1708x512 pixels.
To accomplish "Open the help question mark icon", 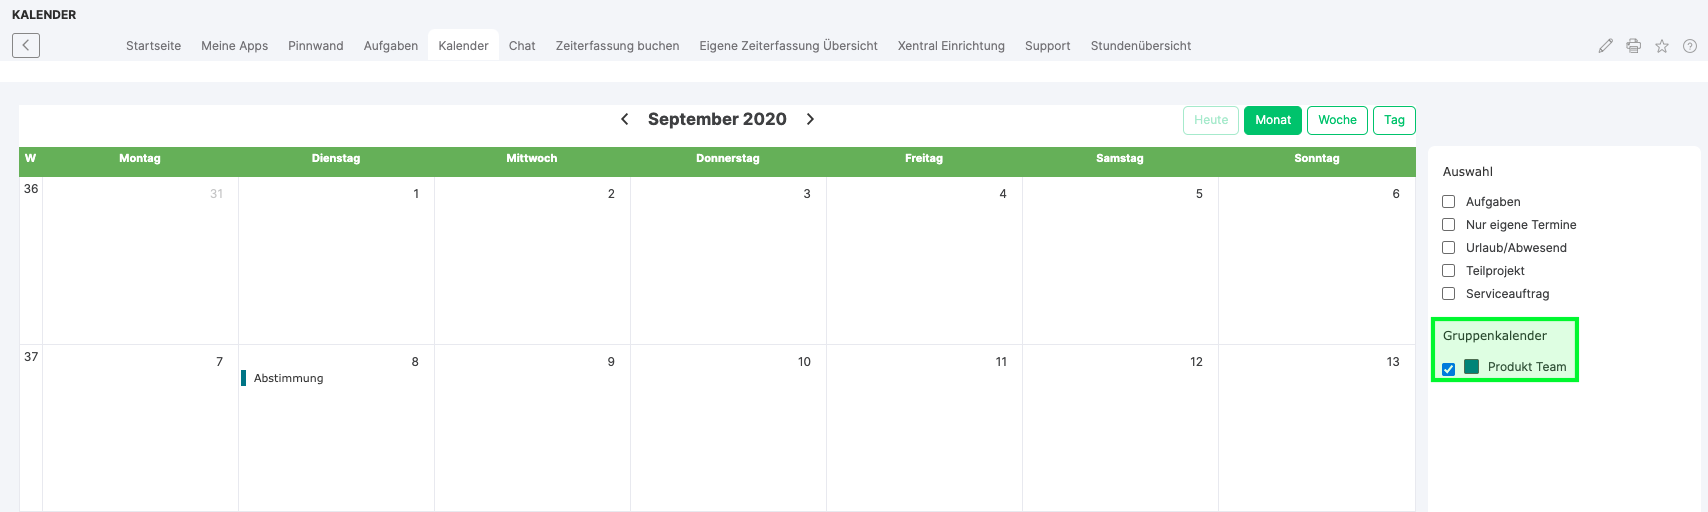I will tap(1690, 46).
